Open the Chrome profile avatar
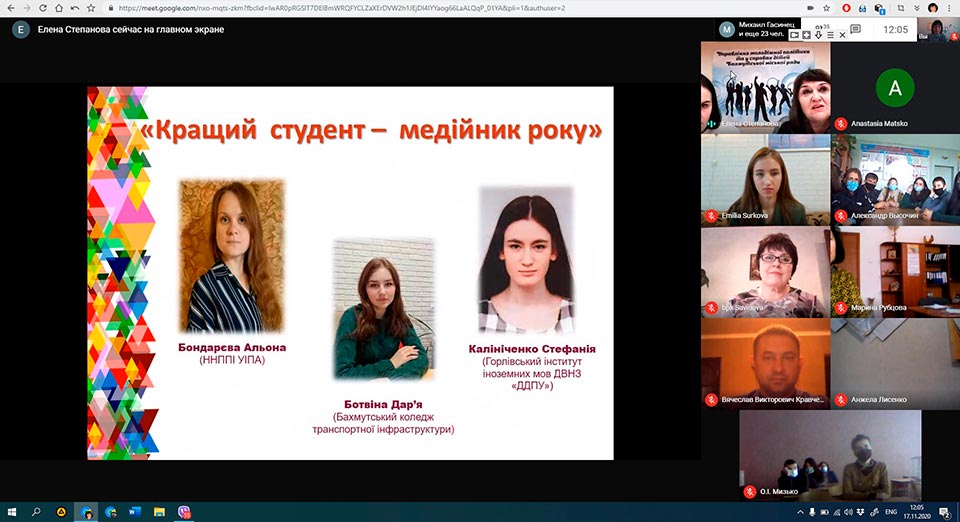Viewport: 960px width, 522px height. coord(932,8)
